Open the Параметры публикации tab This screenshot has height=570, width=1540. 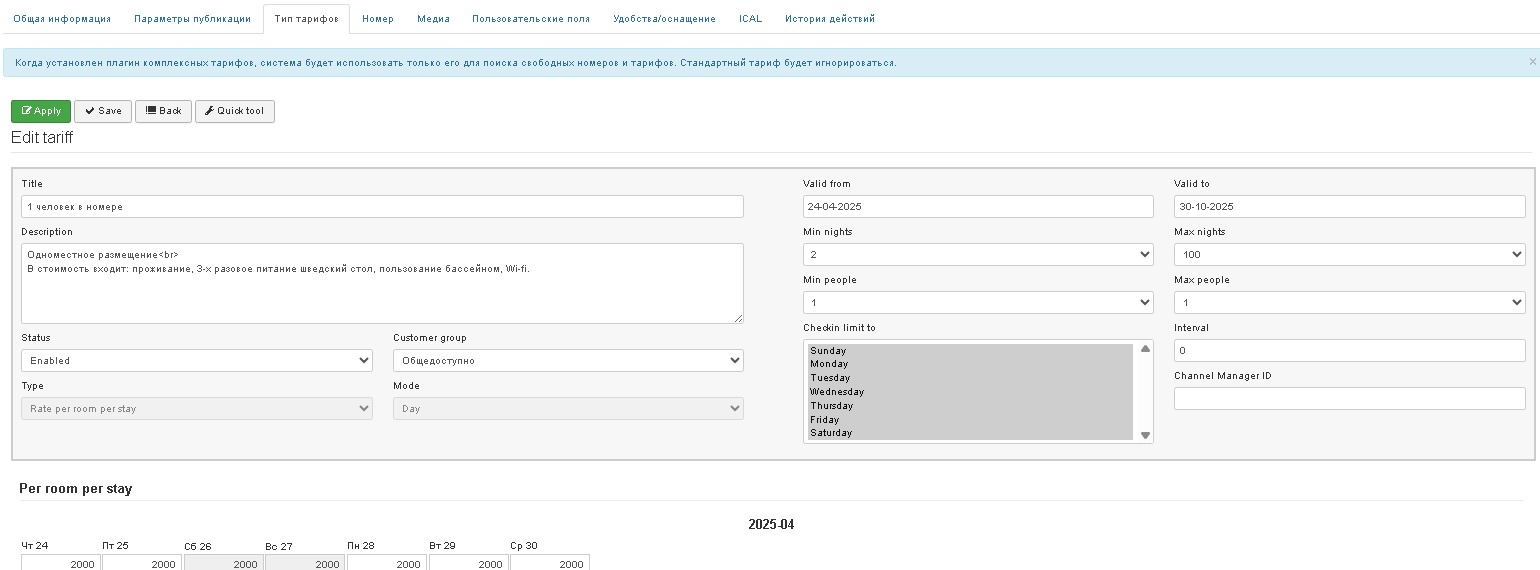pyautogui.click(x=192, y=19)
